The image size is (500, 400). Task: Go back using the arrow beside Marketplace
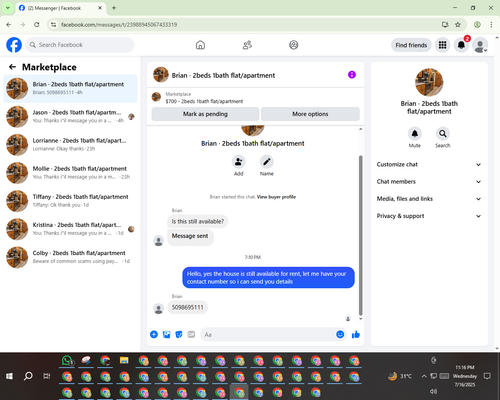tap(12, 67)
